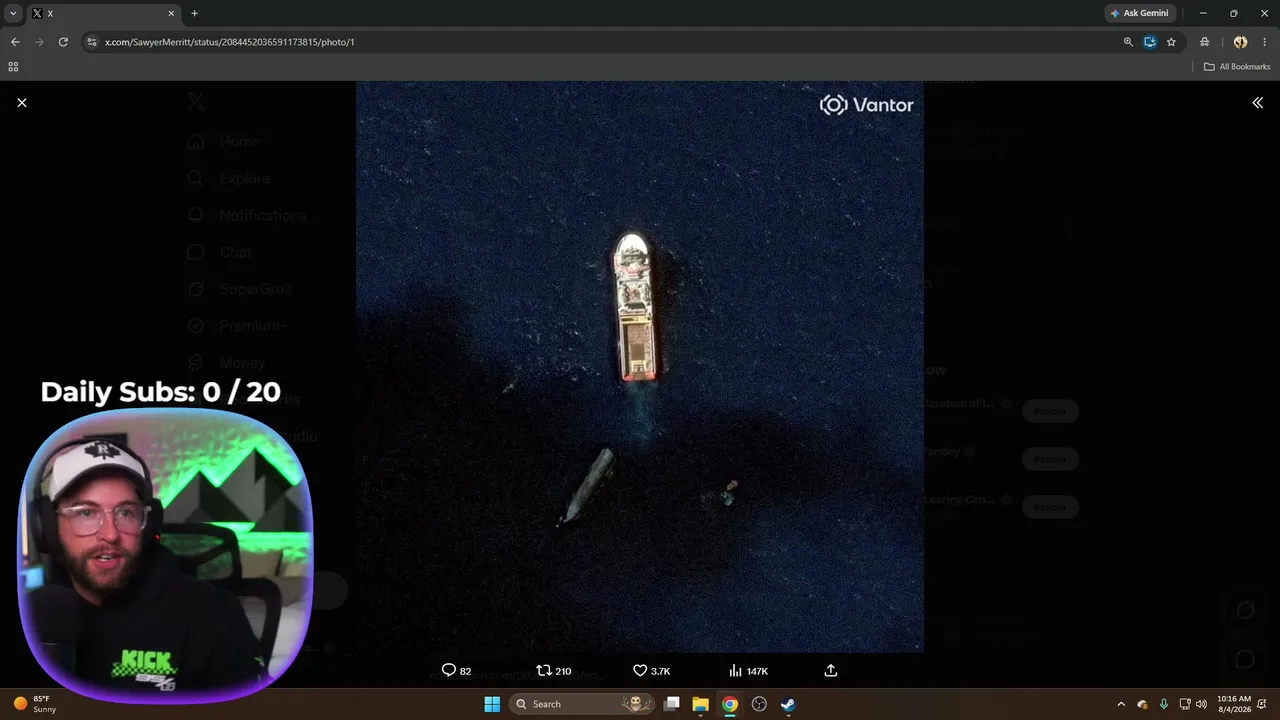Open the apps grid in bookmarks bar

[x=13, y=67]
